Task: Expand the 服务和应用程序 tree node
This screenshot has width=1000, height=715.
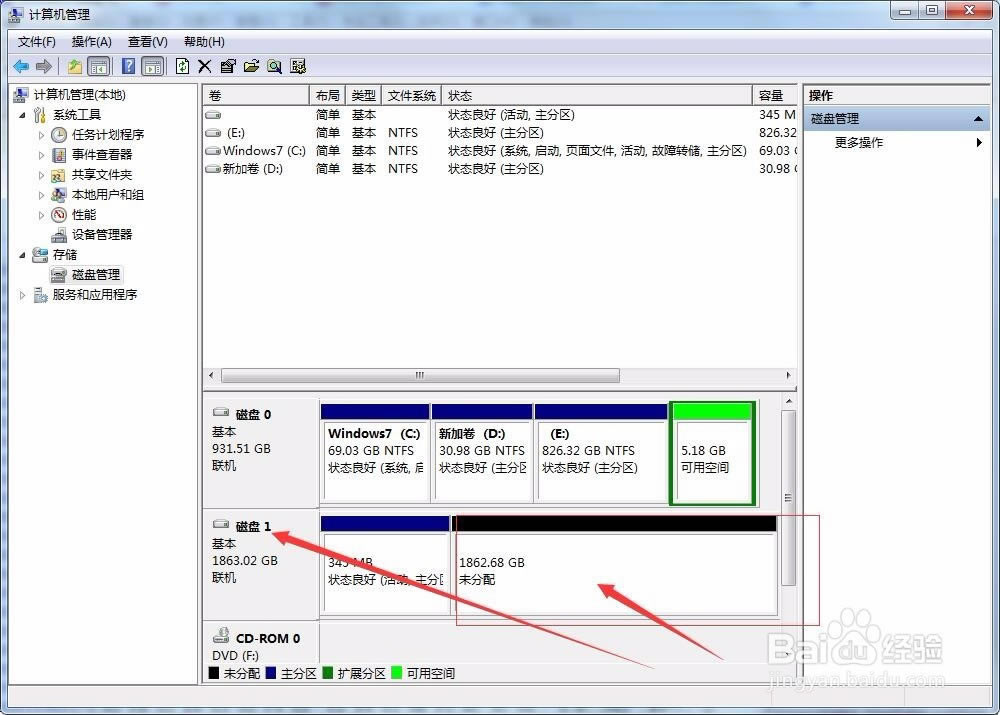Action: (x=24, y=295)
